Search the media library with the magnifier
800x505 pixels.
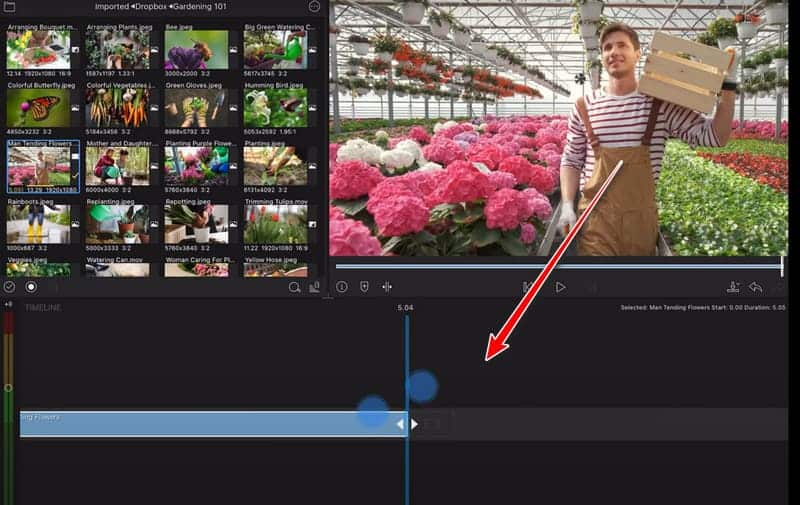[x=294, y=287]
